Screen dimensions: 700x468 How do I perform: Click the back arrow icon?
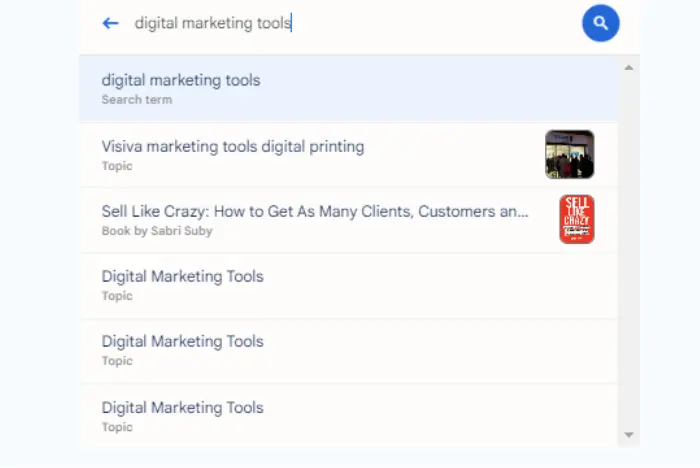click(111, 23)
